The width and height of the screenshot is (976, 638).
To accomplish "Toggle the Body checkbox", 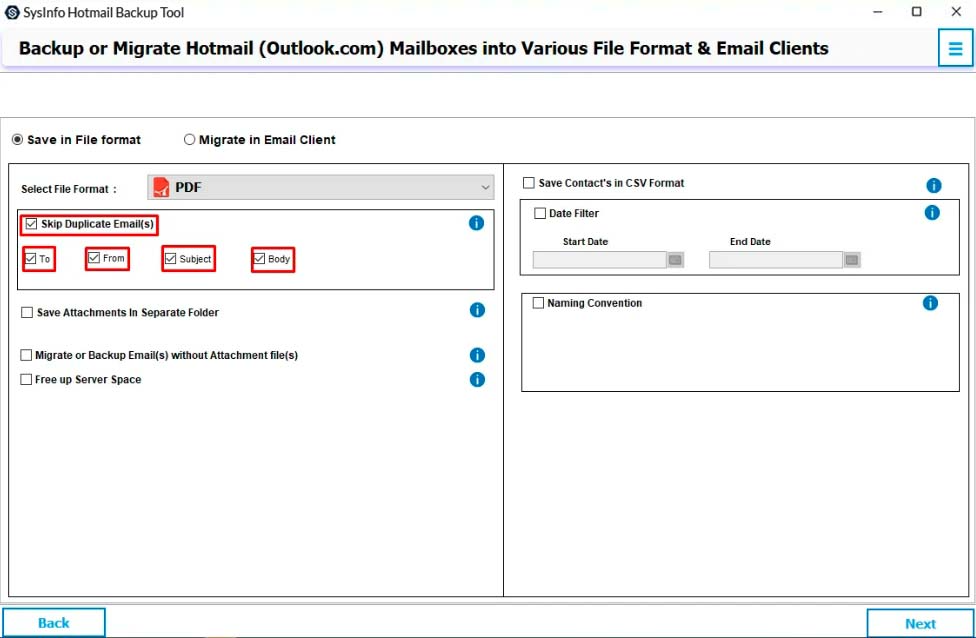I will pos(260,258).
